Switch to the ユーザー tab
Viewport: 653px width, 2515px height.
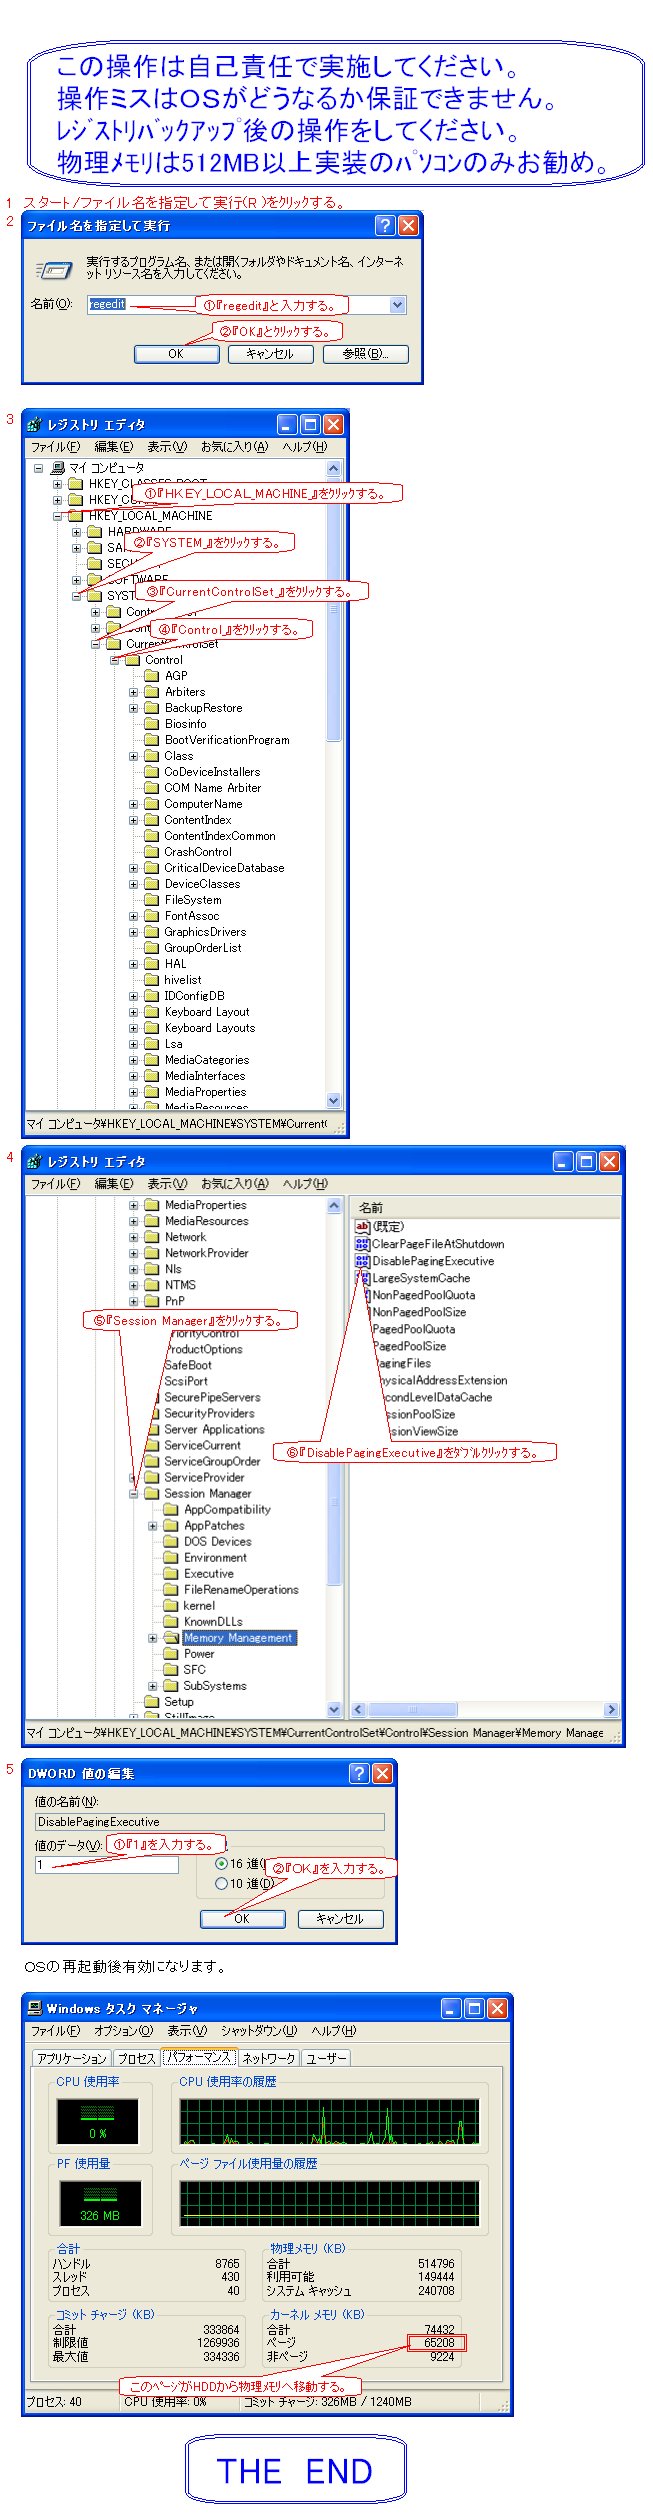[325, 2058]
